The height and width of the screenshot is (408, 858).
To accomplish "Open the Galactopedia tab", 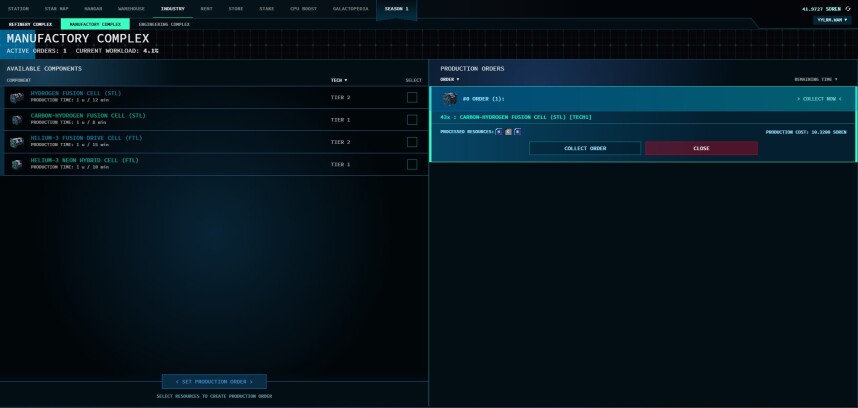I will point(351,9).
